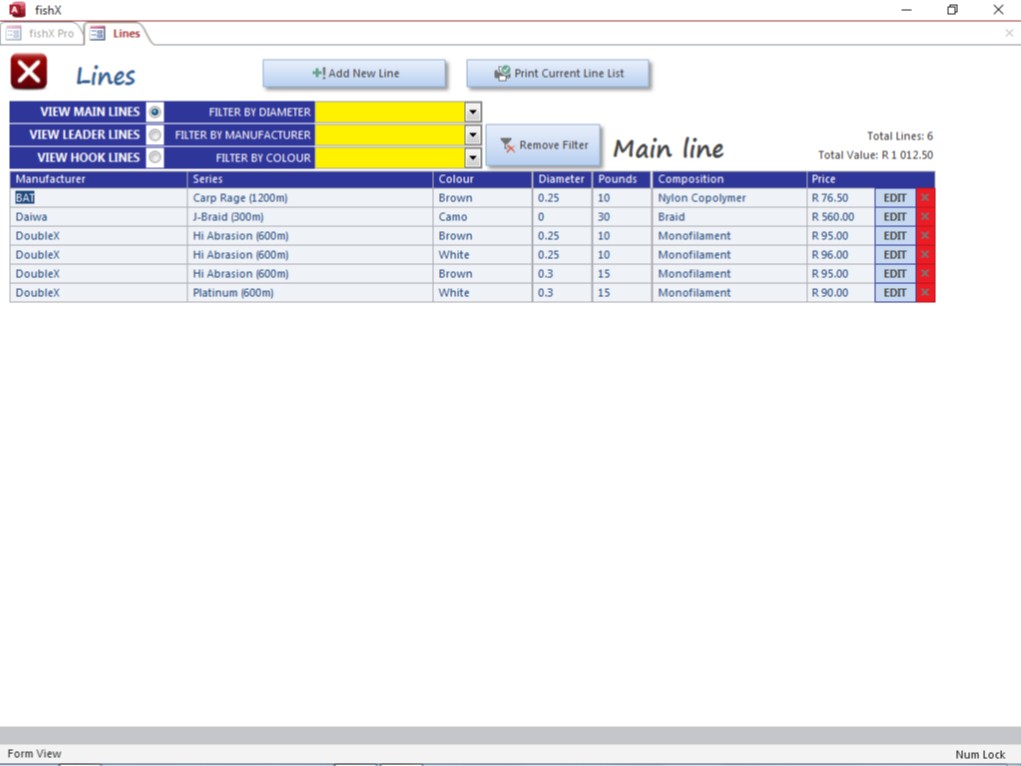The height and width of the screenshot is (766, 1021).
Task: Select the View Leader Lines radio button
Action: pyautogui.click(x=155, y=135)
